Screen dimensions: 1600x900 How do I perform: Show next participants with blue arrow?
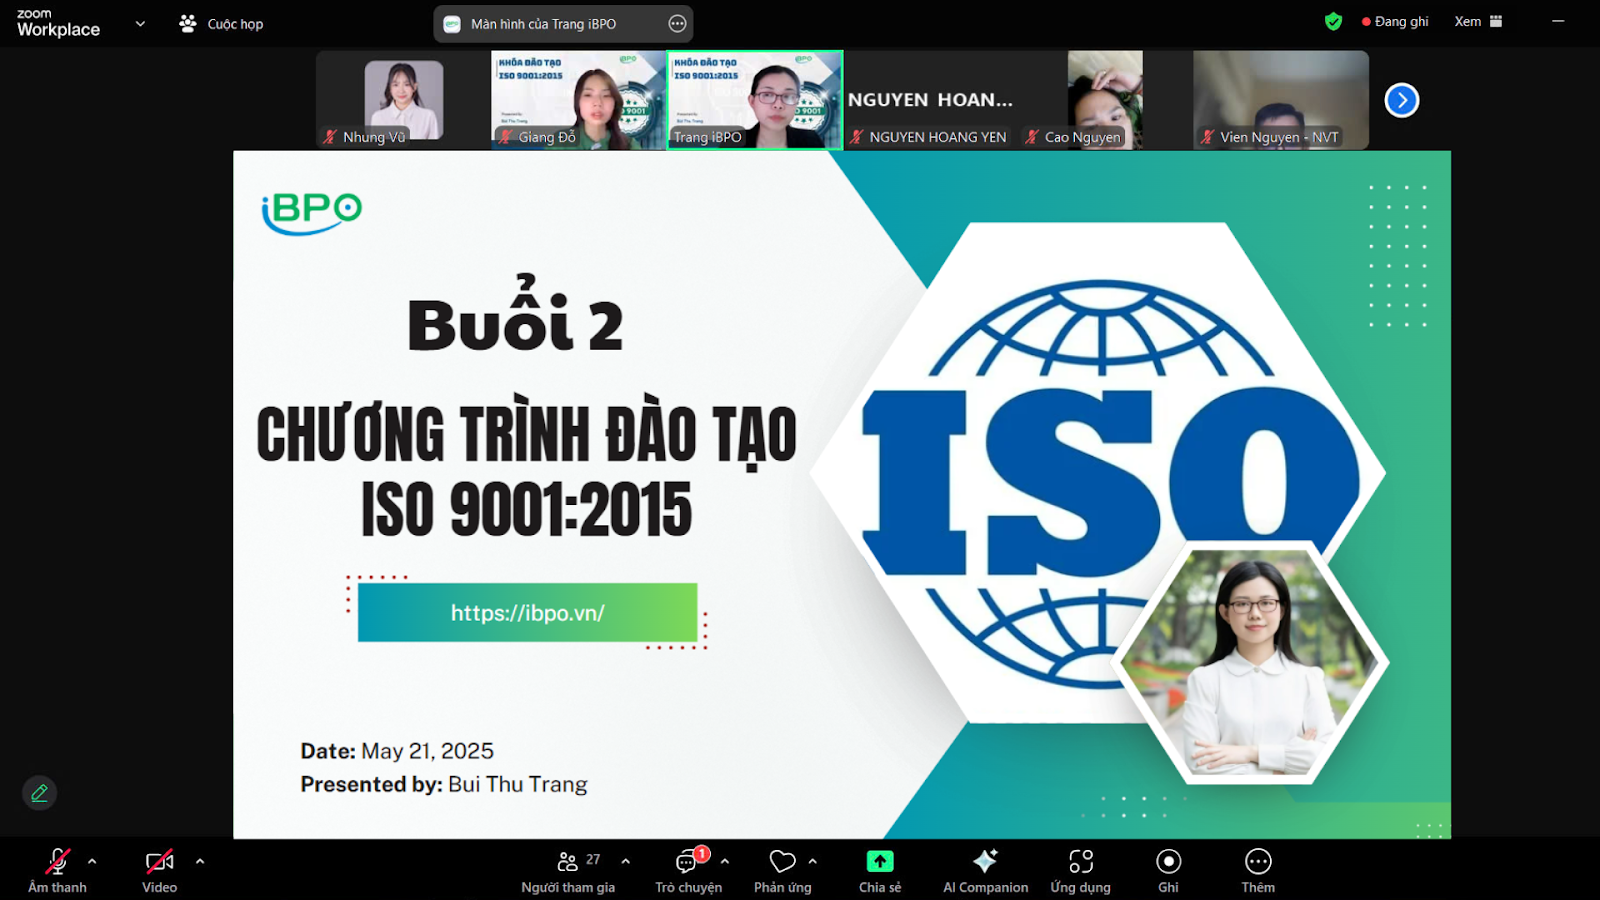[1401, 100]
